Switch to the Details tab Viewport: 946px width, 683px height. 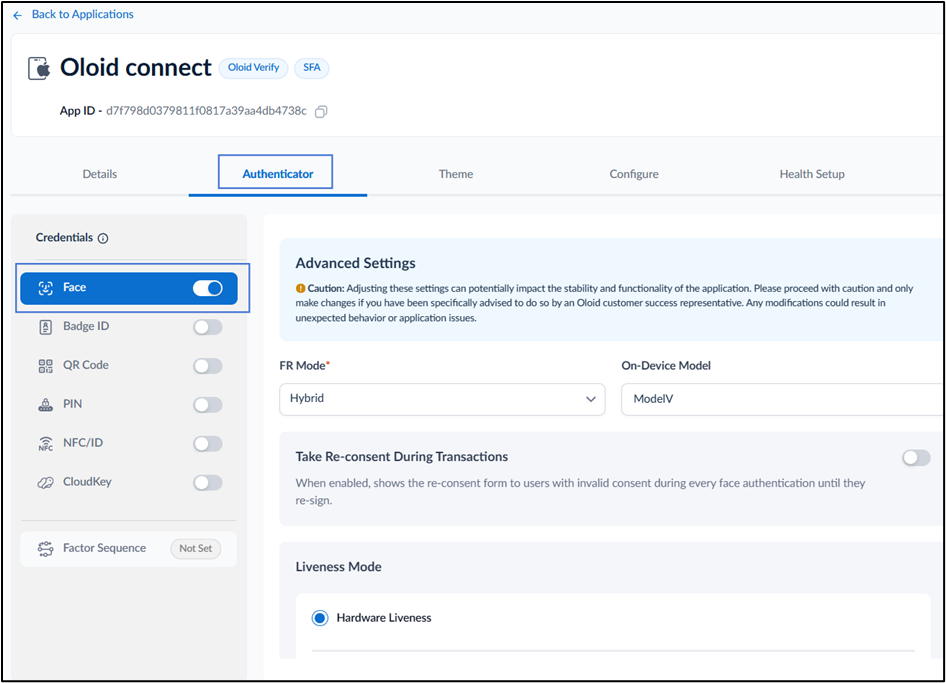100,174
